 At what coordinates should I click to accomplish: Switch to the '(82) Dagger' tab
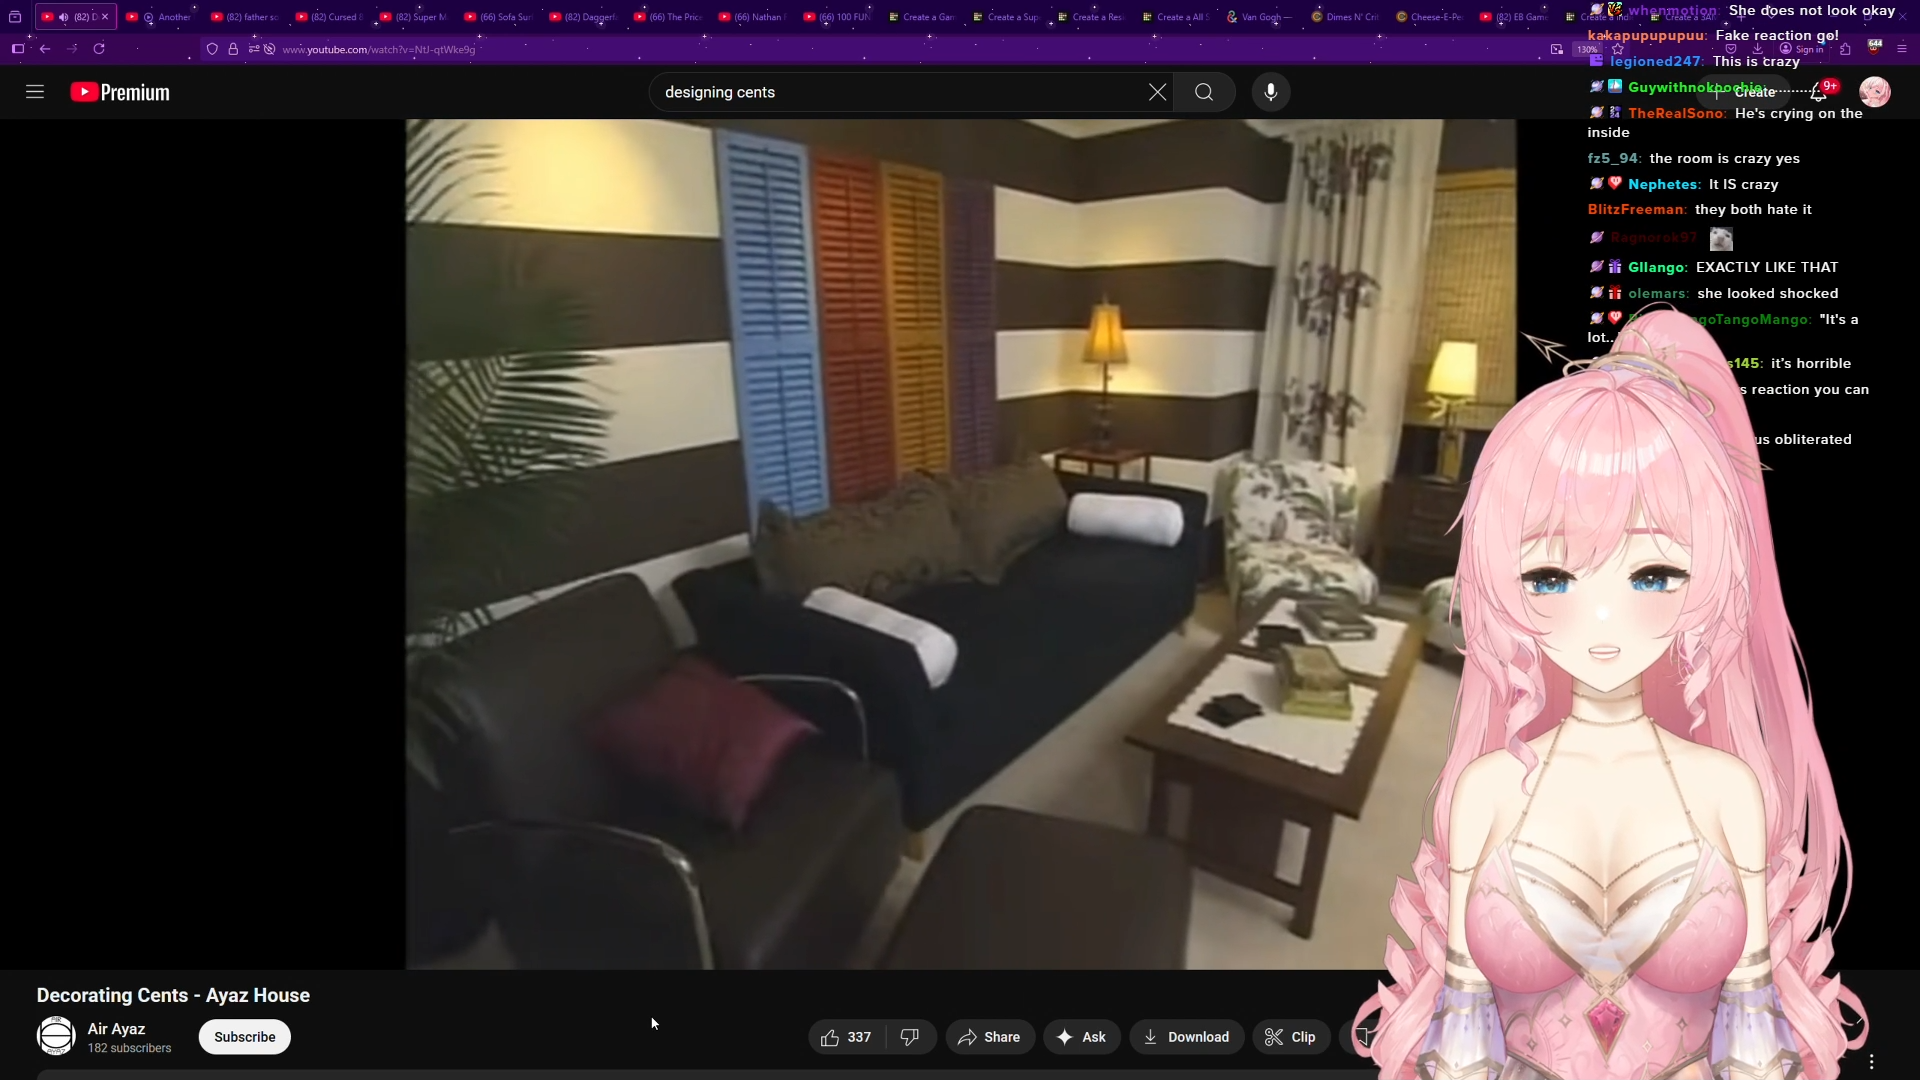point(582,17)
